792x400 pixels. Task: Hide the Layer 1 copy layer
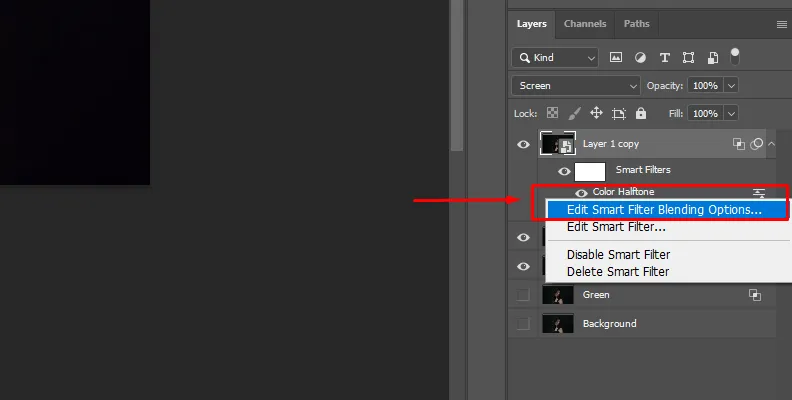(523, 144)
